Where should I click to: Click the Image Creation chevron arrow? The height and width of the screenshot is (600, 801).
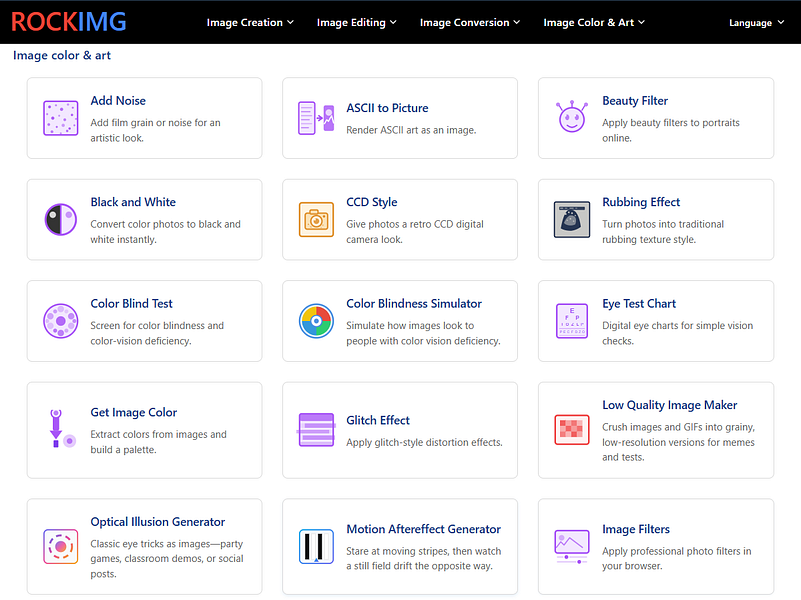click(290, 22)
